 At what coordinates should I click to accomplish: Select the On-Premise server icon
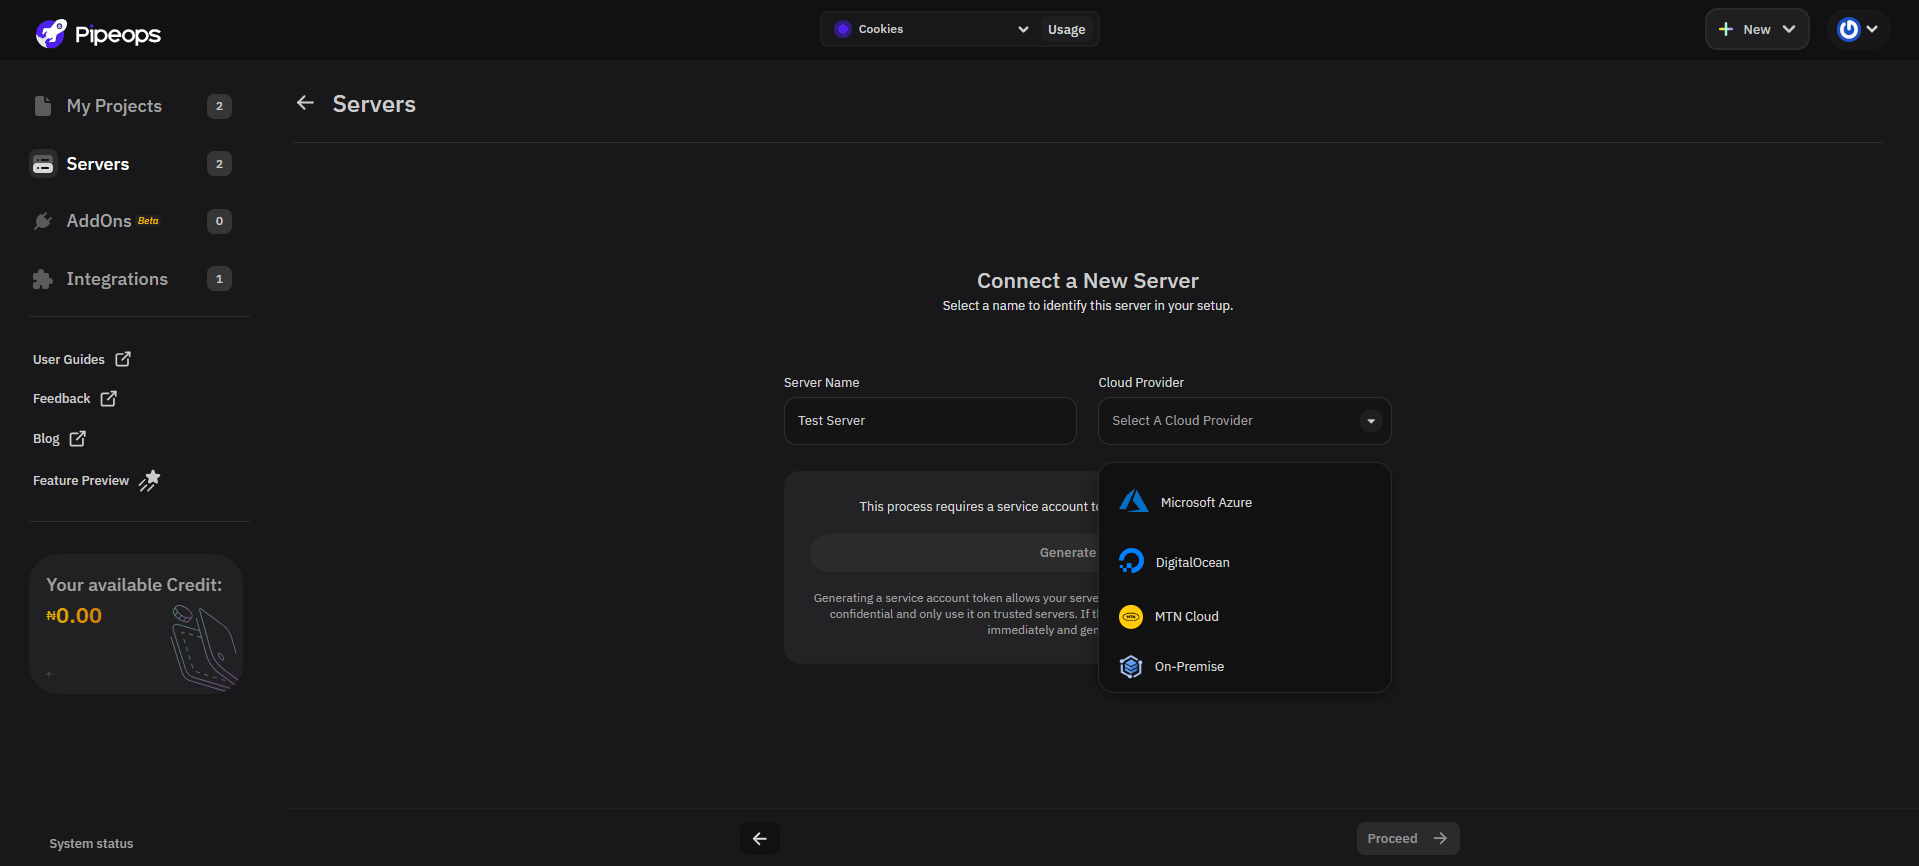(x=1131, y=667)
